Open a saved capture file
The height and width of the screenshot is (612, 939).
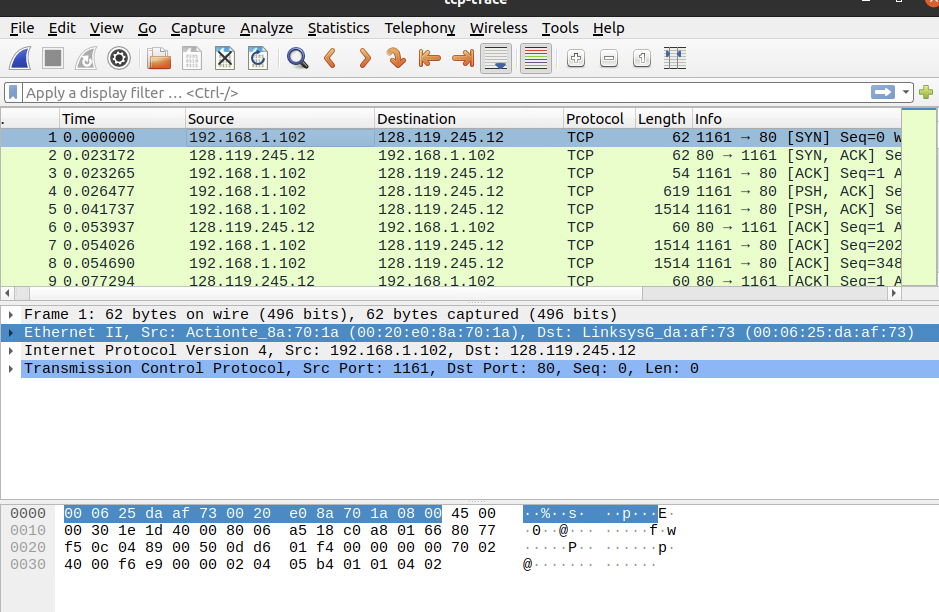[x=159, y=58]
